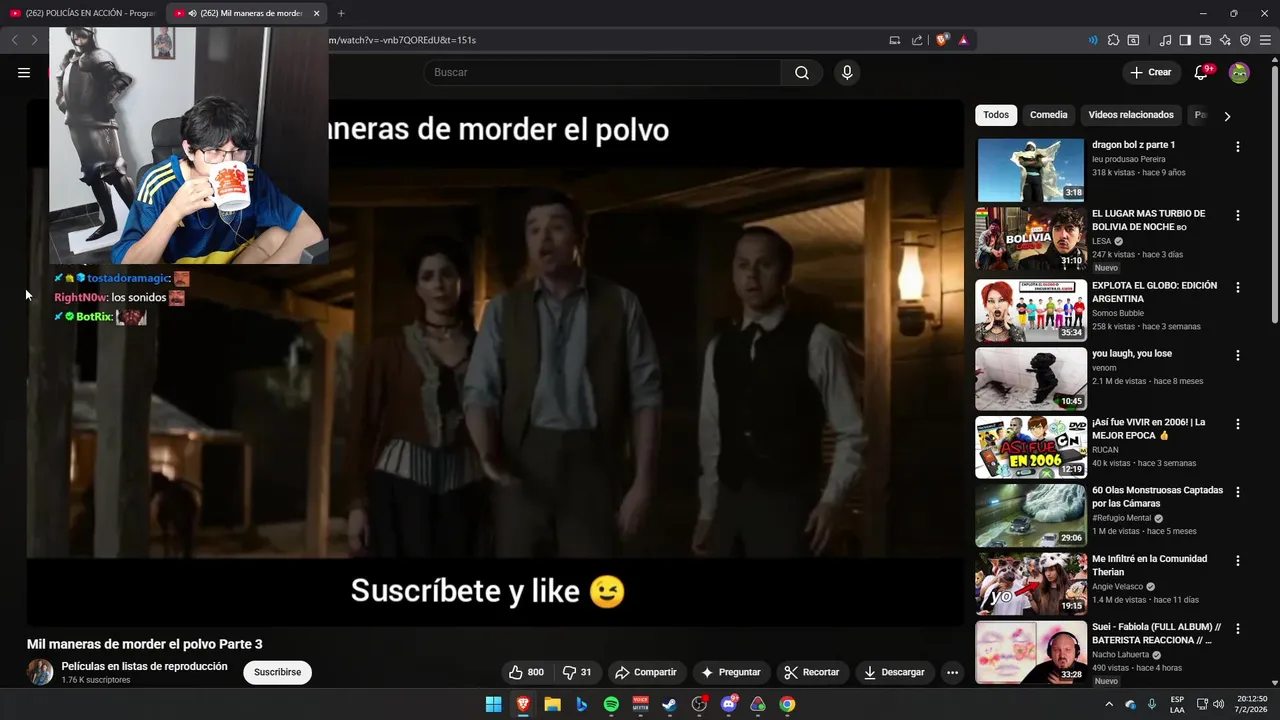Like the video with 800 likes

[526, 672]
